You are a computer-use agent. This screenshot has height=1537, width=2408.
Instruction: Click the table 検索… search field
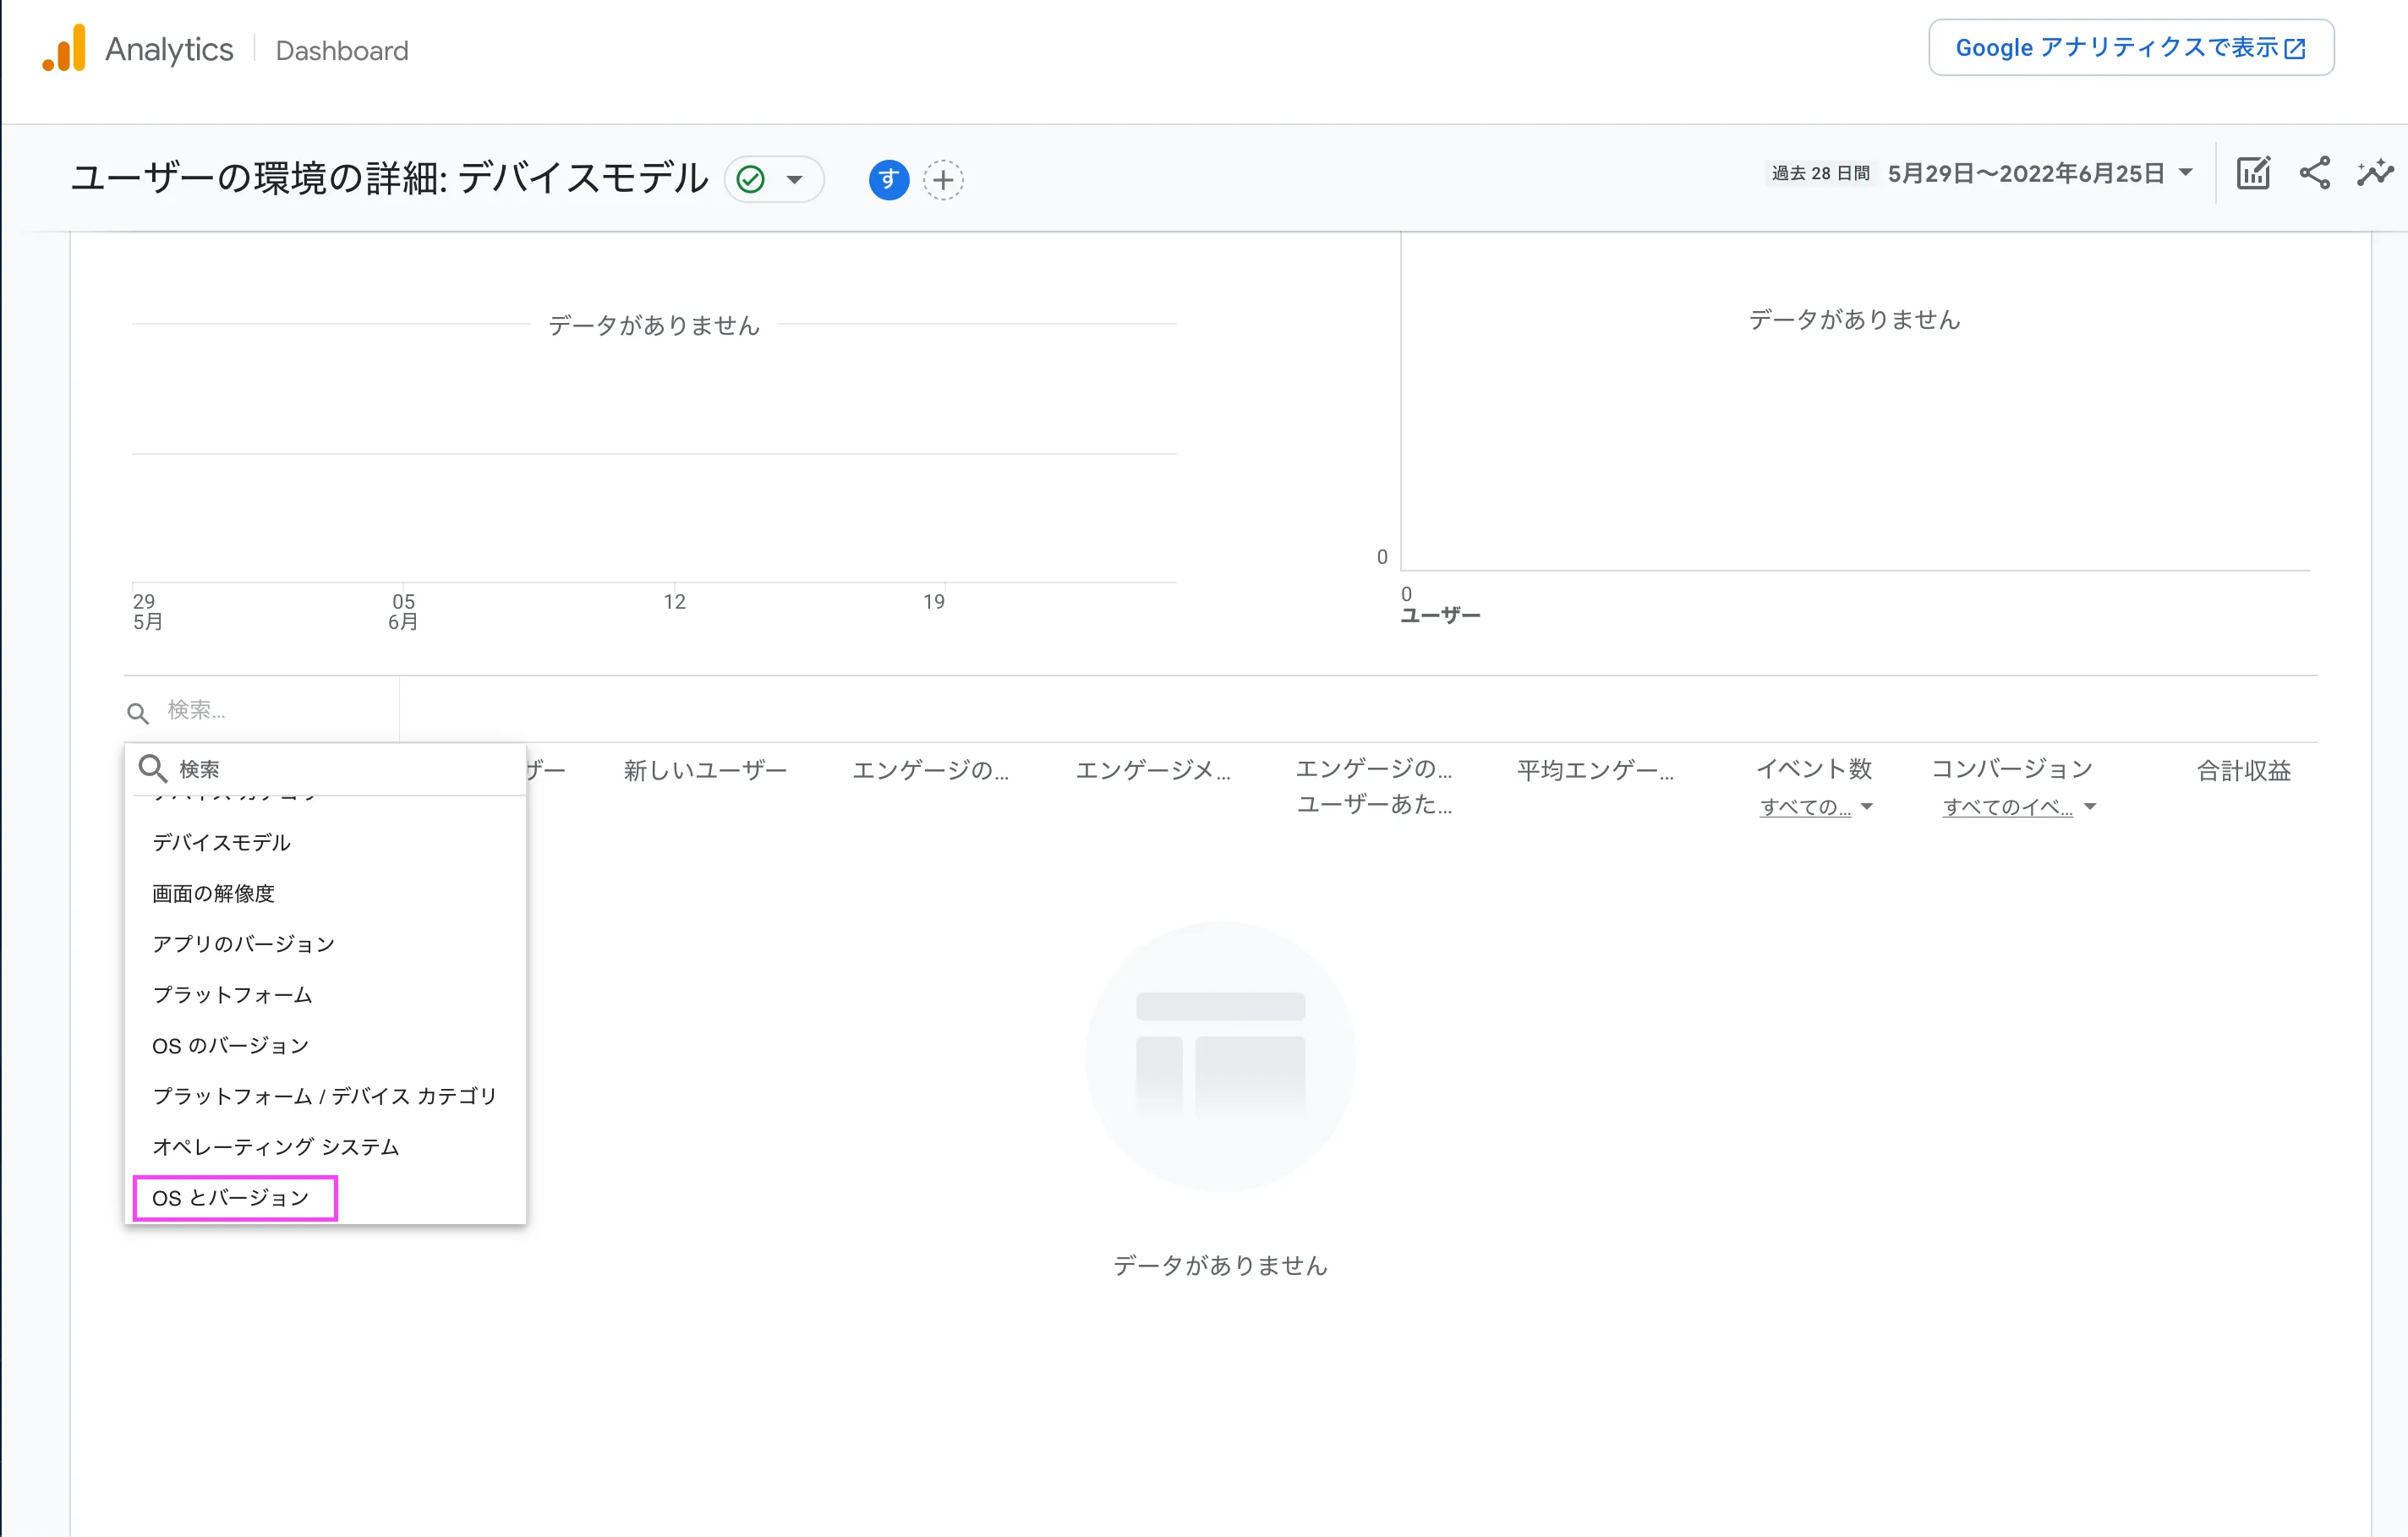pyautogui.click(x=270, y=710)
